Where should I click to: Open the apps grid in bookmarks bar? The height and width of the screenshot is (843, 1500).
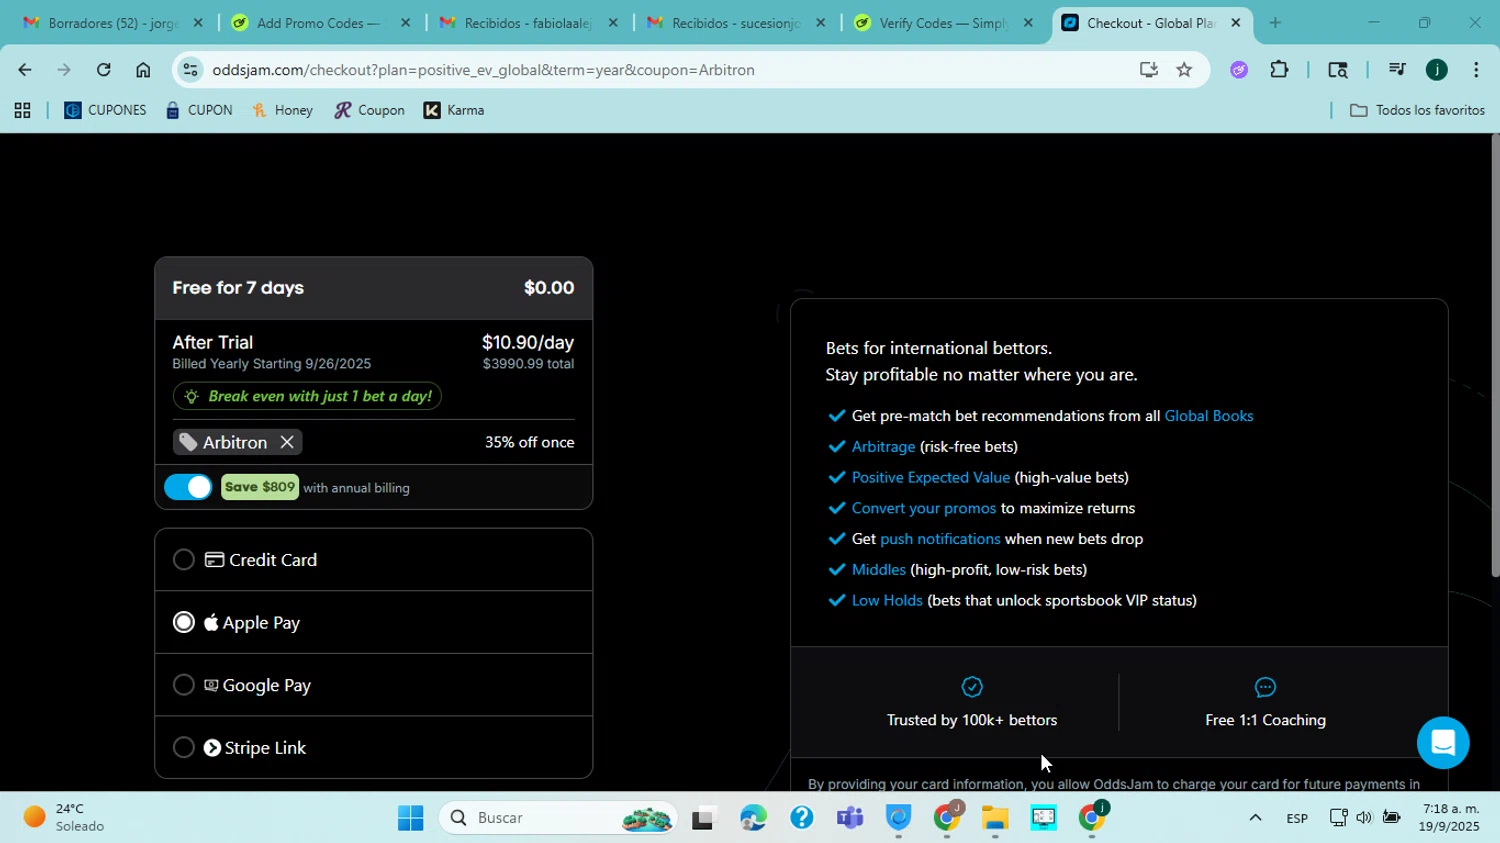(22, 111)
